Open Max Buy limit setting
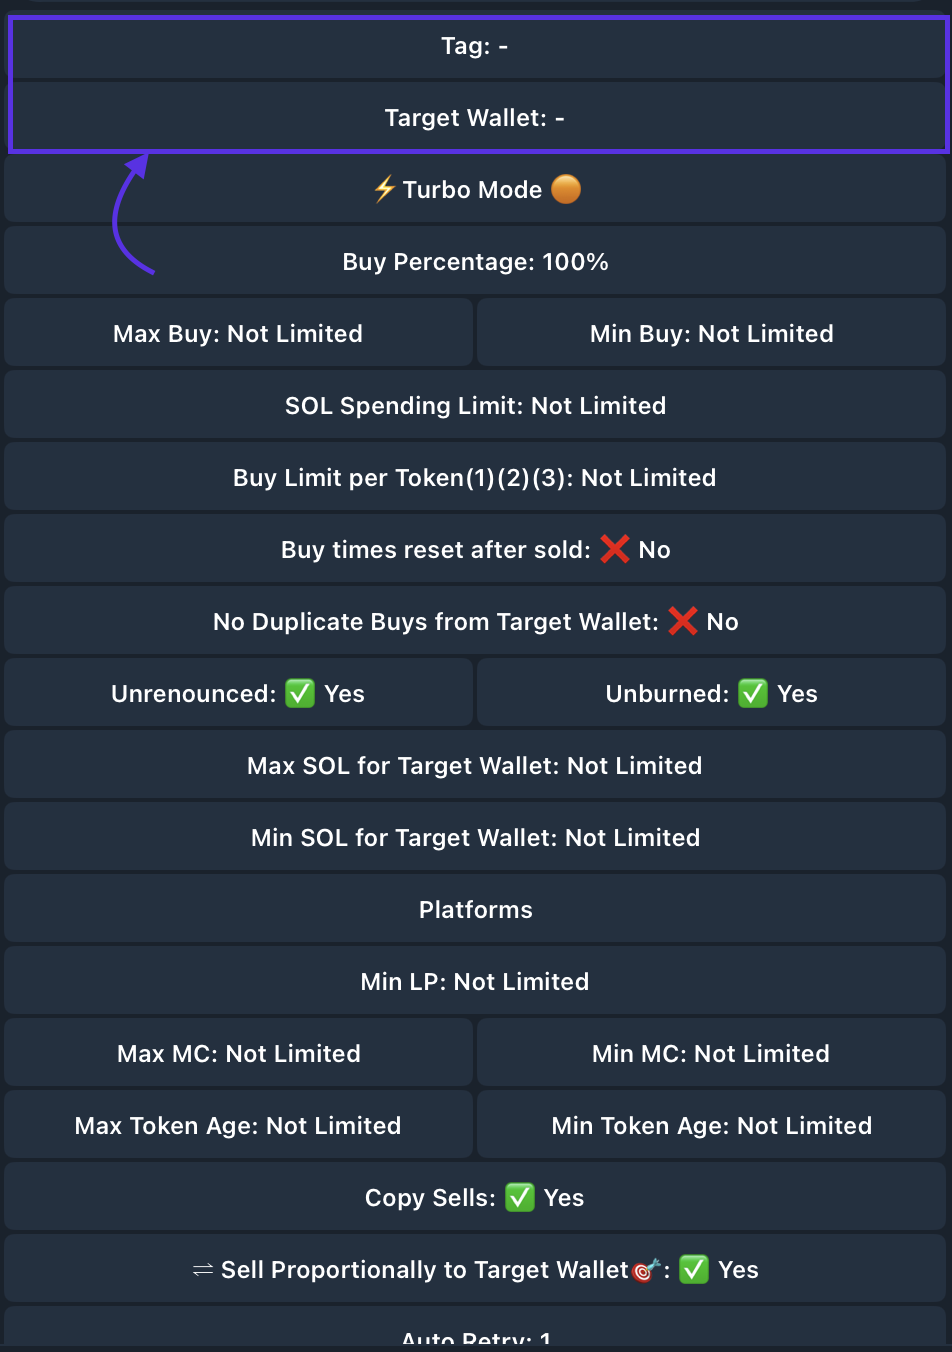 coord(238,334)
